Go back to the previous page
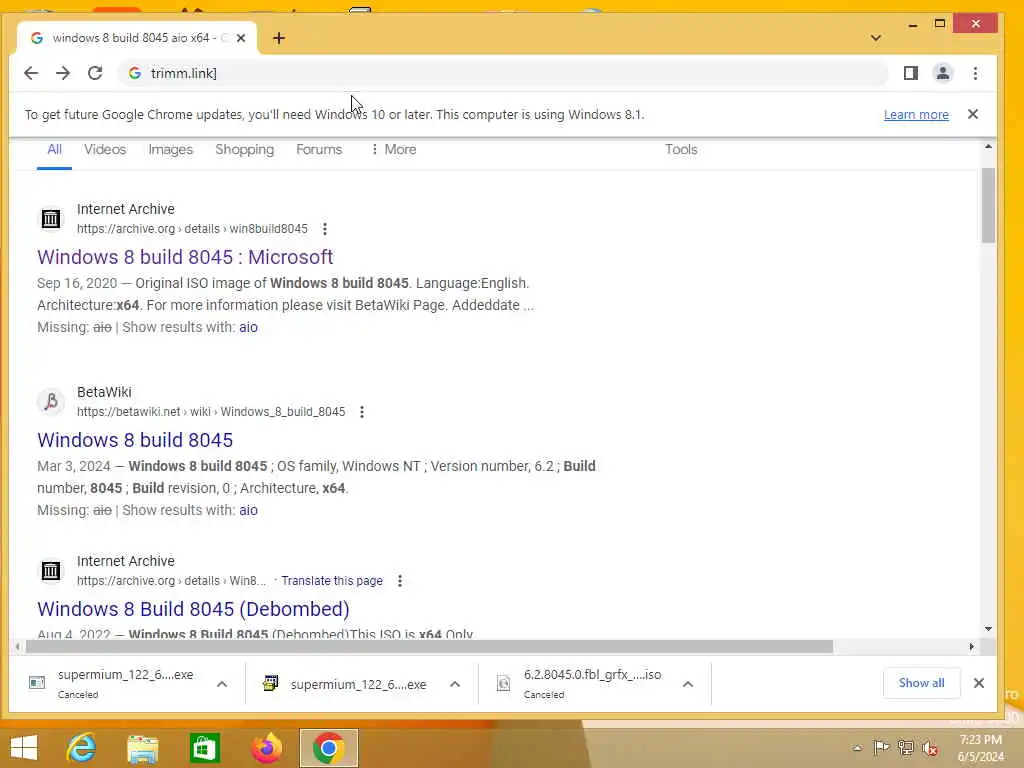 [x=31, y=73]
